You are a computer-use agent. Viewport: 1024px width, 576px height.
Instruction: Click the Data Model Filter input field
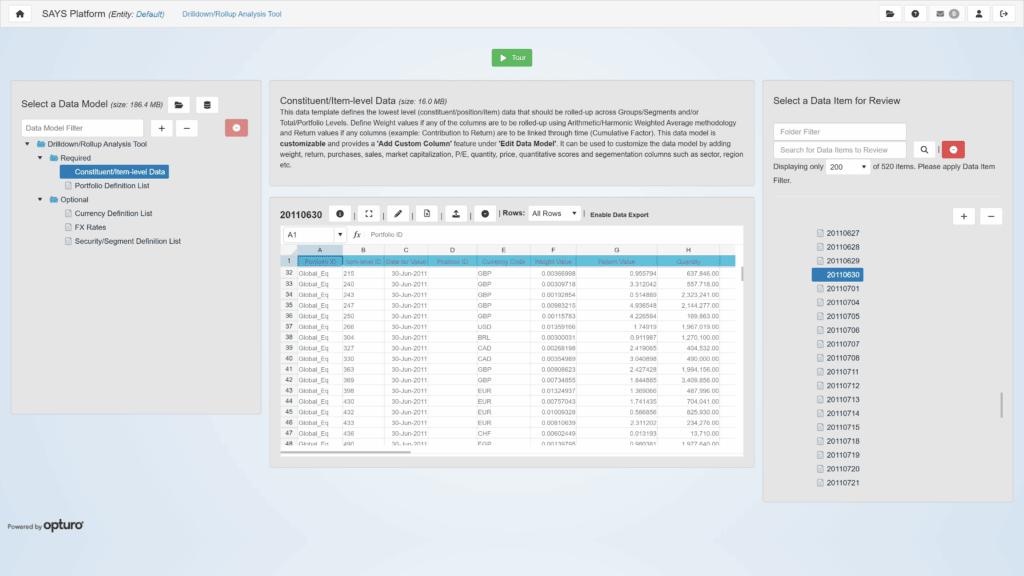(83, 128)
